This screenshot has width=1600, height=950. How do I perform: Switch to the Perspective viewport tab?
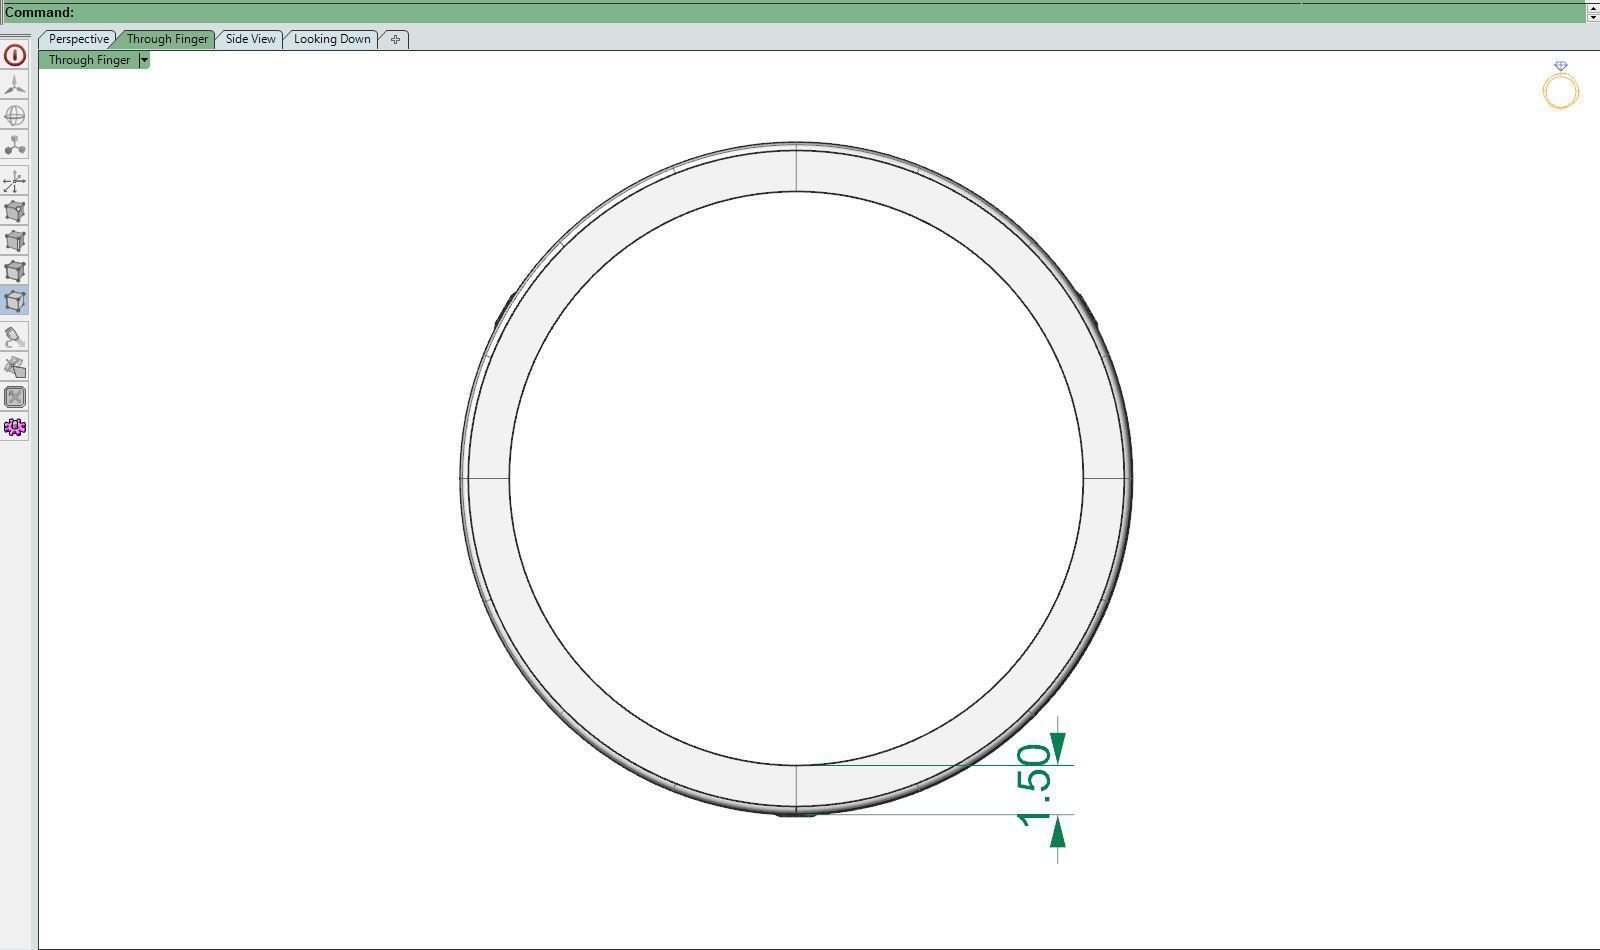coord(78,39)
